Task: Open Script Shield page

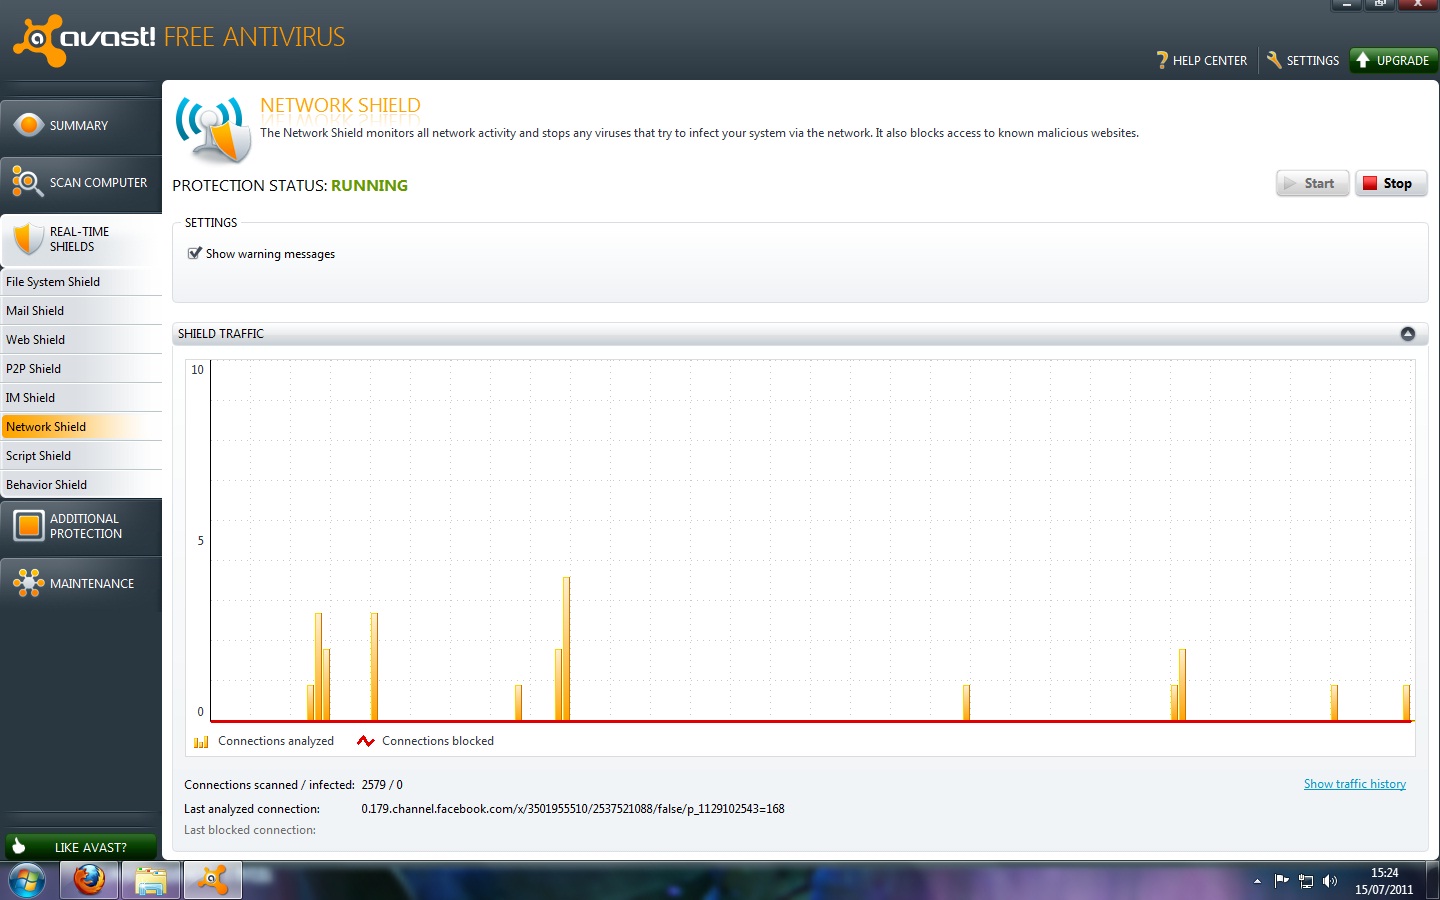Action: pos(81,456)
